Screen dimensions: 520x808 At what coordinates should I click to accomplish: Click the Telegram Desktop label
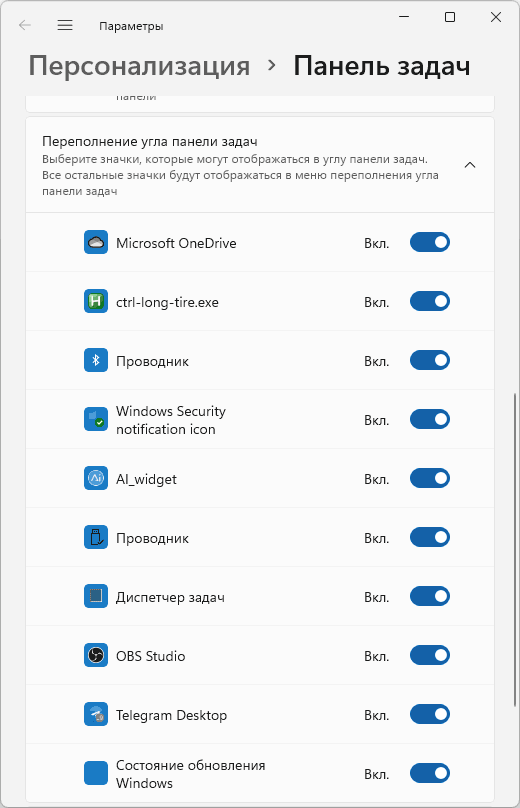172,715
